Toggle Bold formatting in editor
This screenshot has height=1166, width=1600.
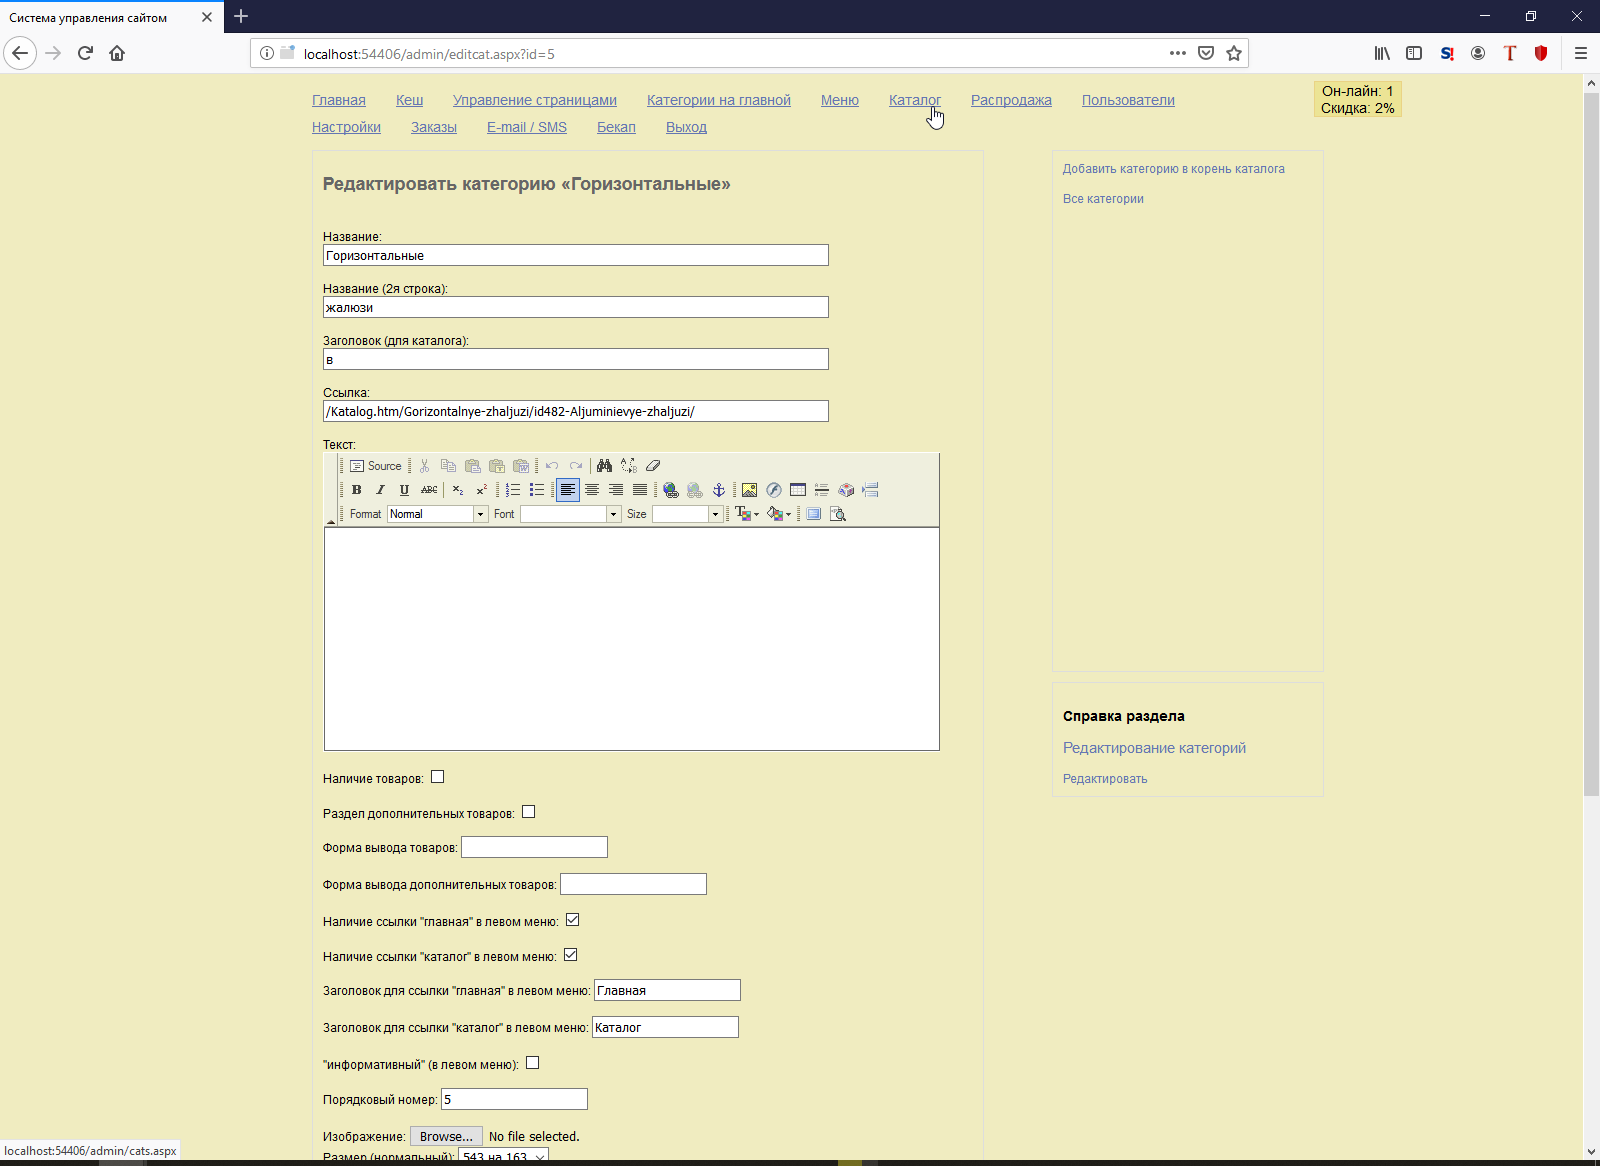pos(356,490)
